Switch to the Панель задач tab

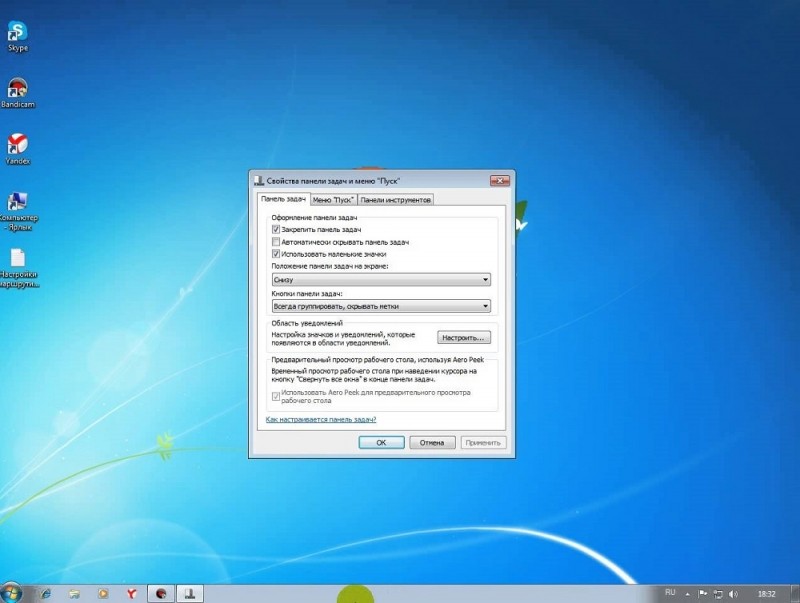283,199
